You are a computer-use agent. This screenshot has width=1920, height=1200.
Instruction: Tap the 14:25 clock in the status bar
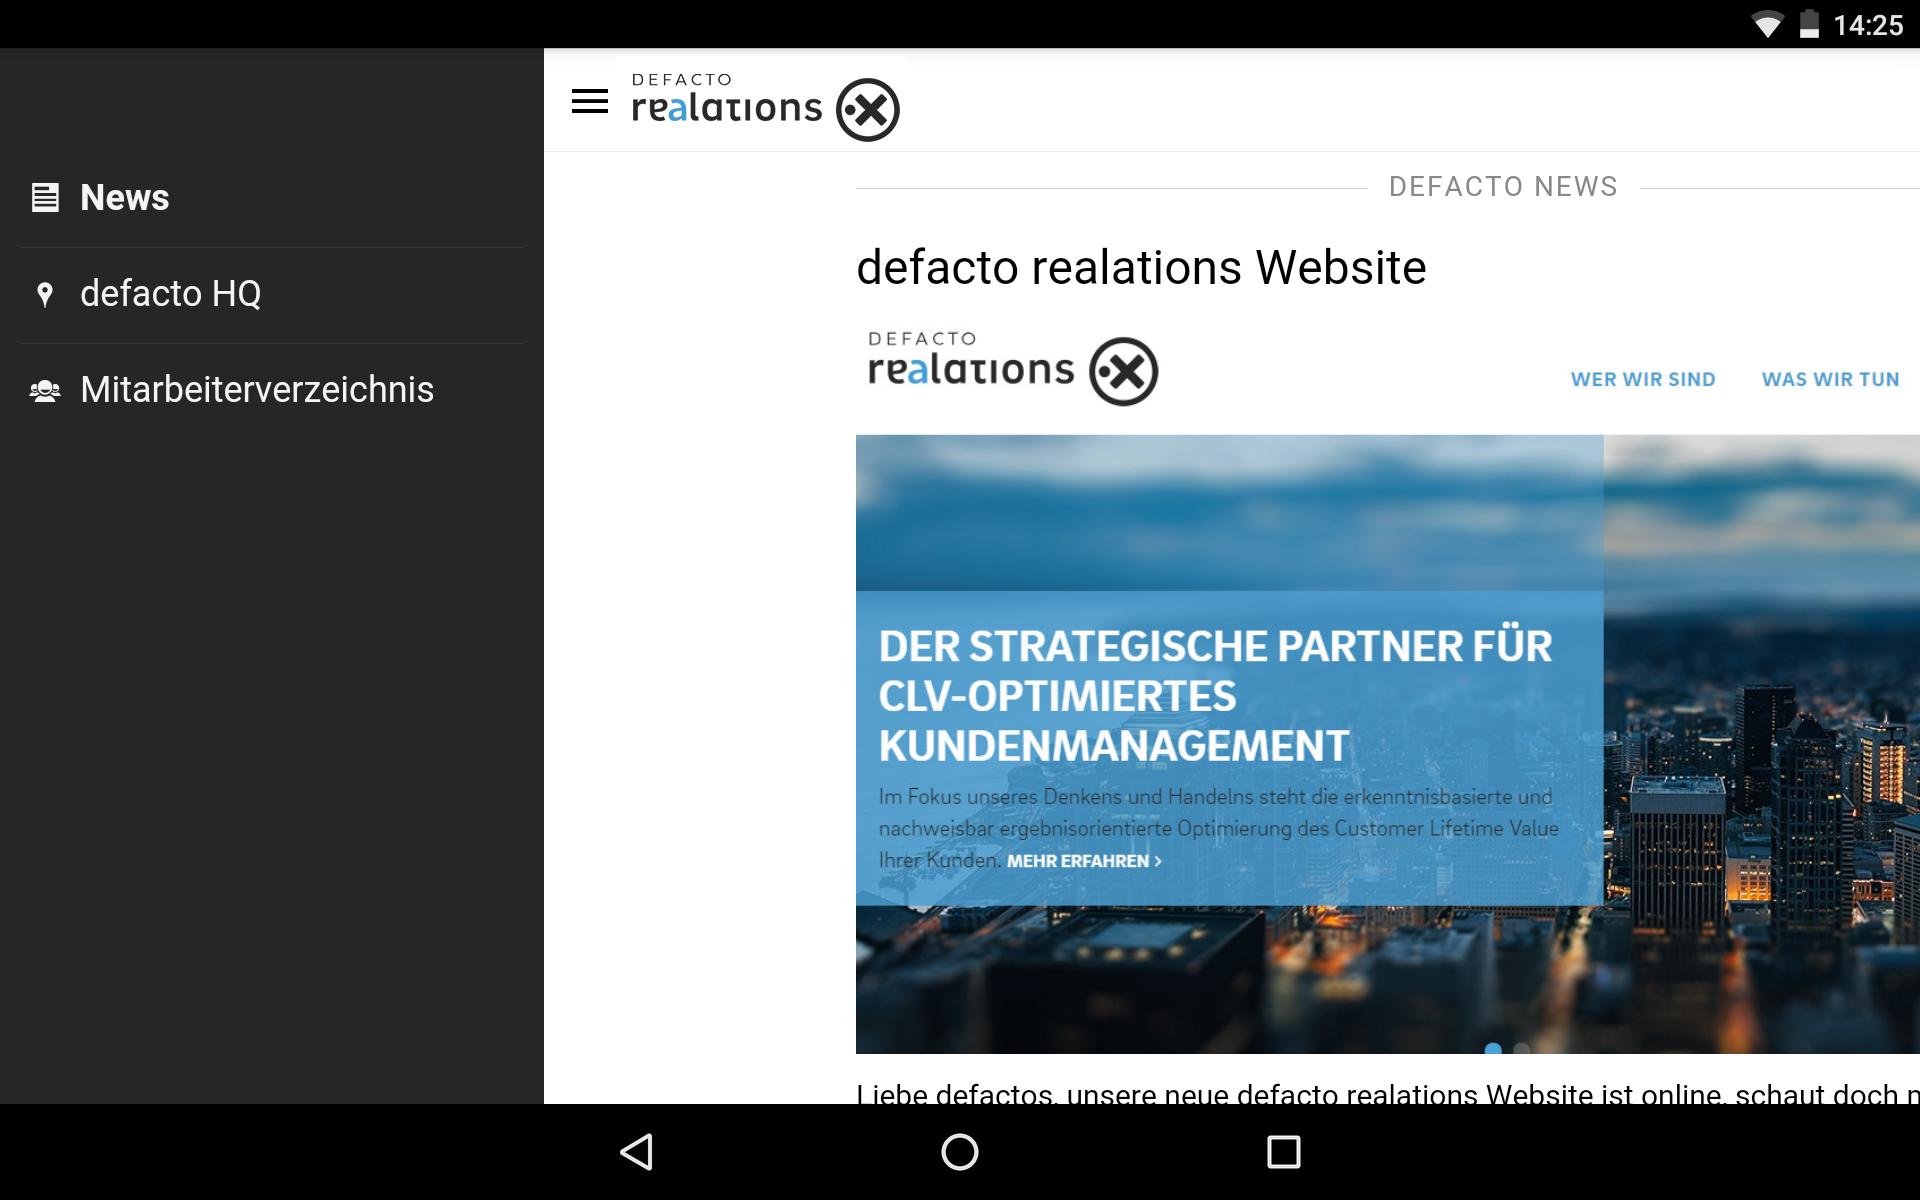[1868, 25]
